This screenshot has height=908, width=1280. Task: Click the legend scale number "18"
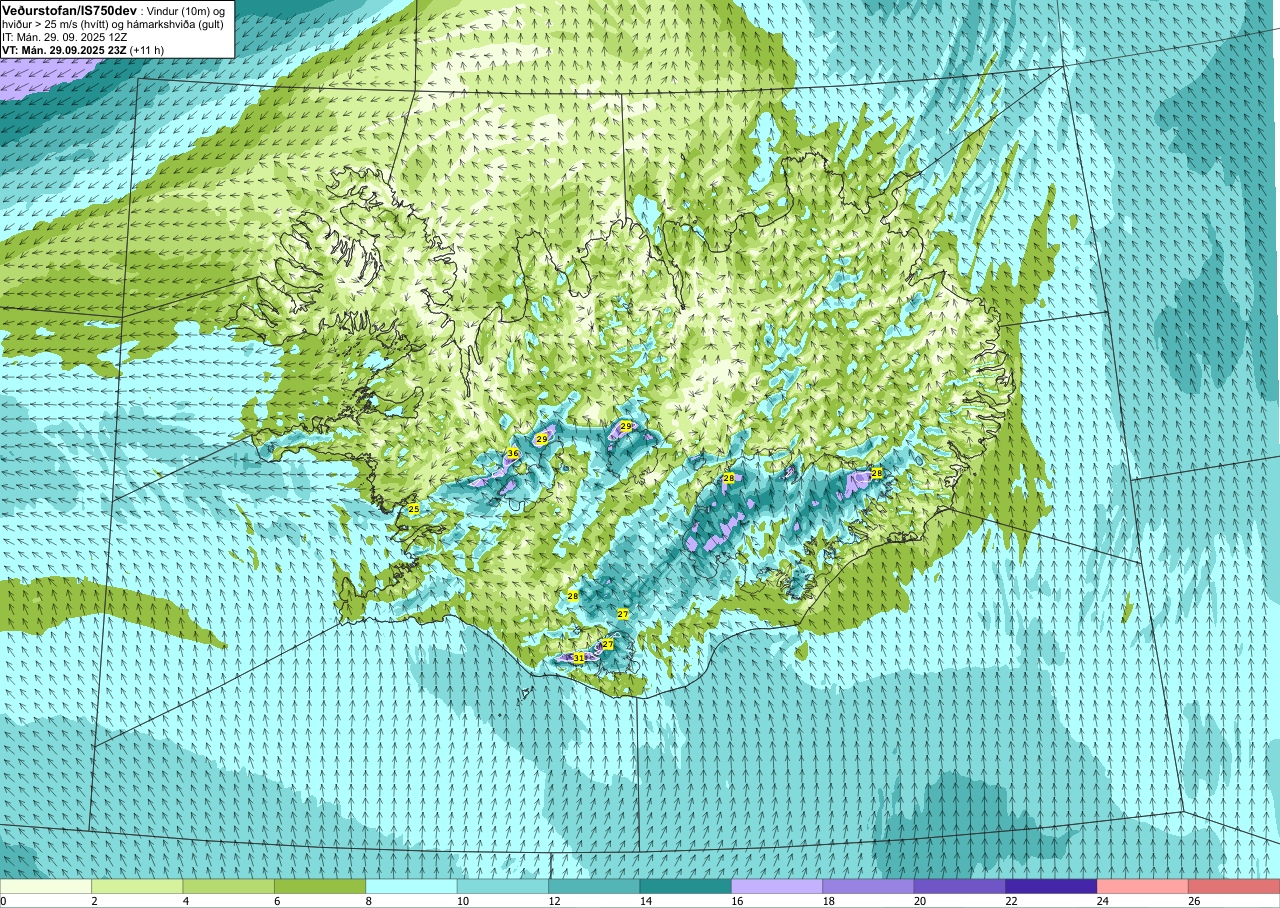pos(829,901)
